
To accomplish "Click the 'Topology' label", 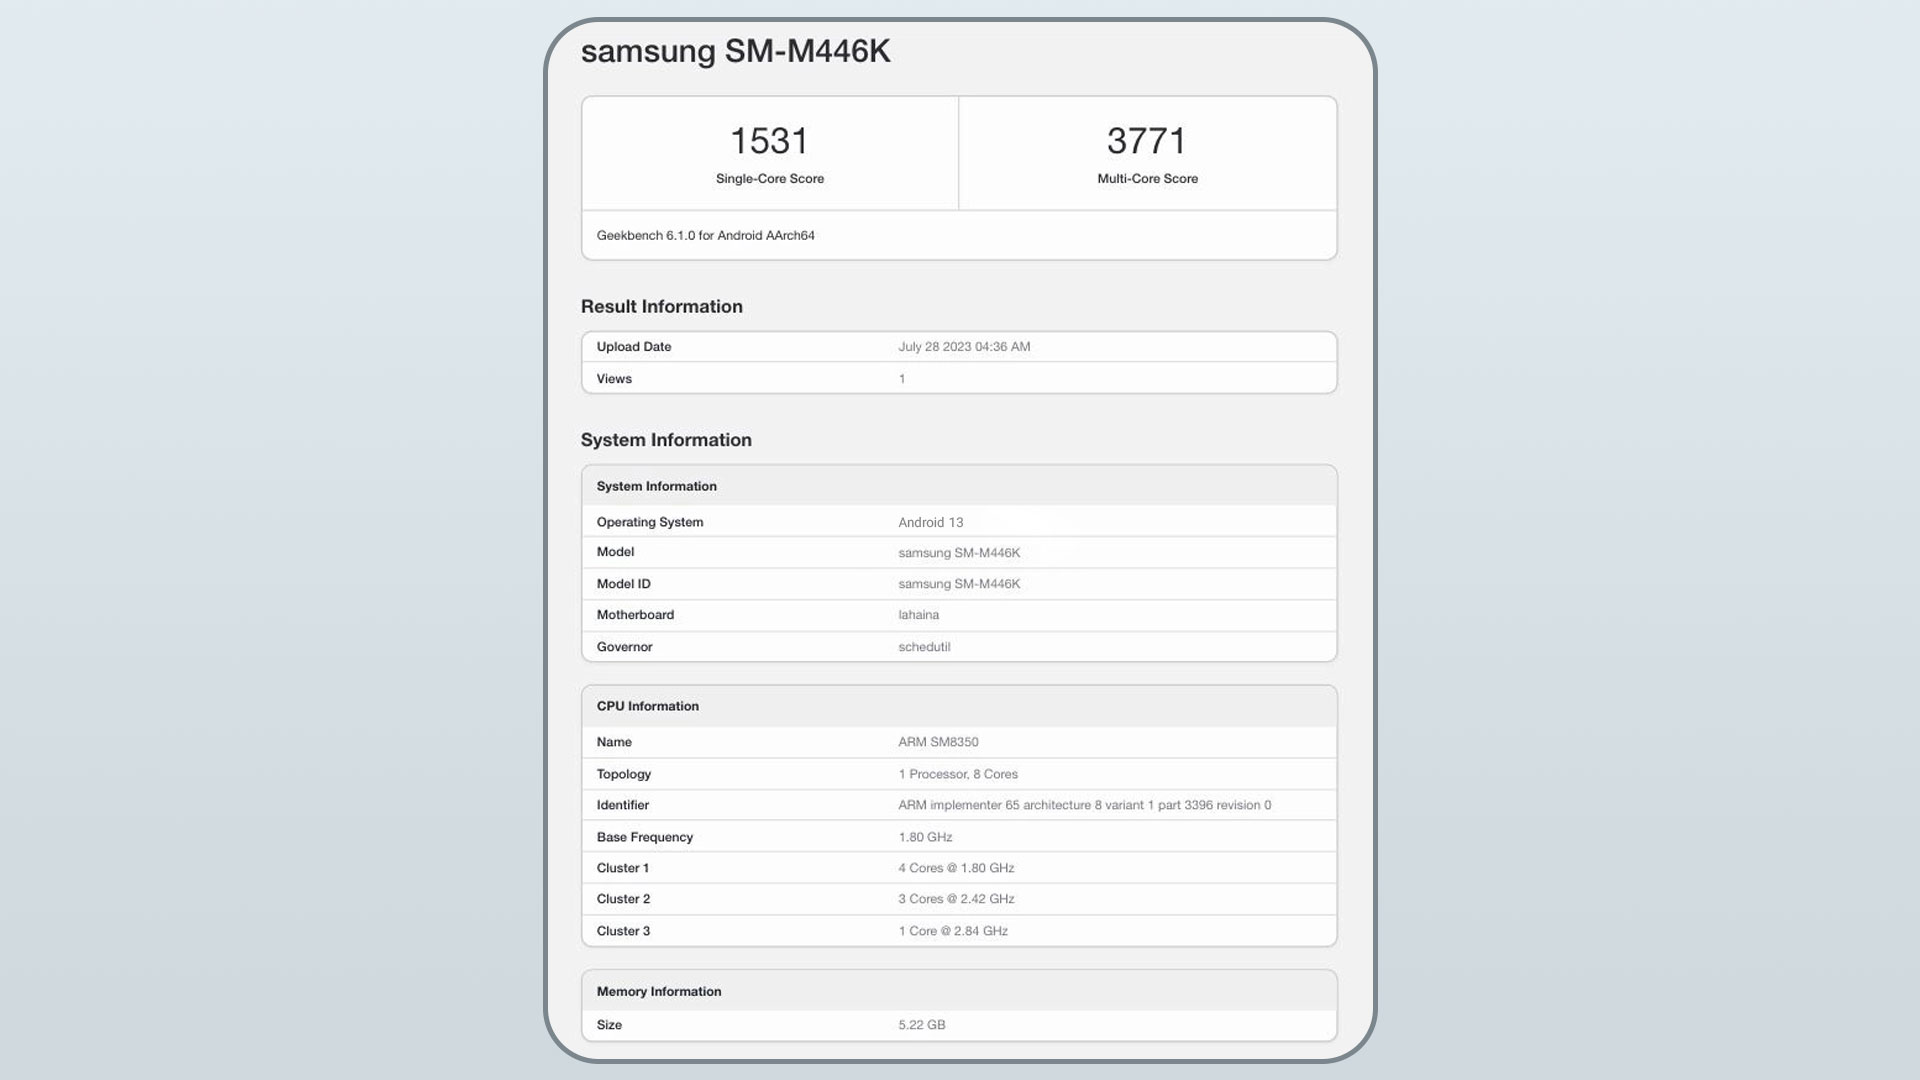I will pyautogui.click(x=624, y=774).
